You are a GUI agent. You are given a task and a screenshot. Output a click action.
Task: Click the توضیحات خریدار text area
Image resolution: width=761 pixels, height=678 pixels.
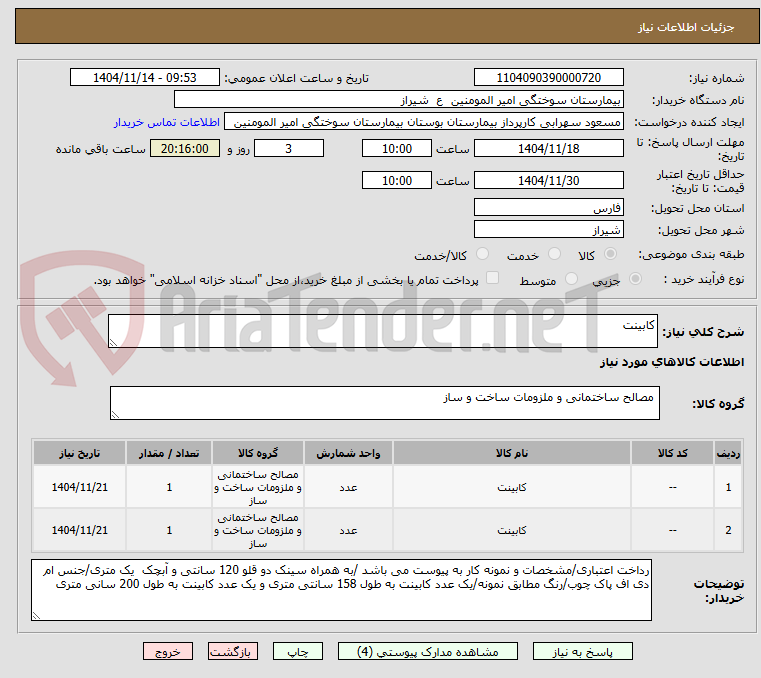pyautogui.click(x=341, y=590)
